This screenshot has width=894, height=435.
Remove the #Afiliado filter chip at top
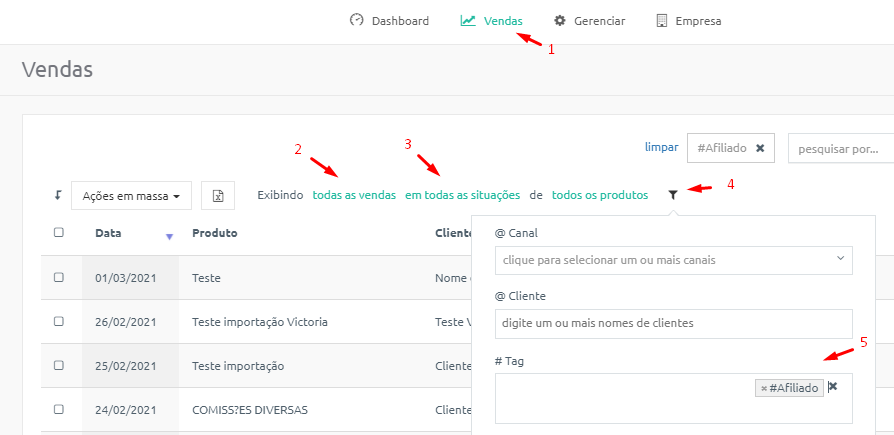click(x=759, y=148)
